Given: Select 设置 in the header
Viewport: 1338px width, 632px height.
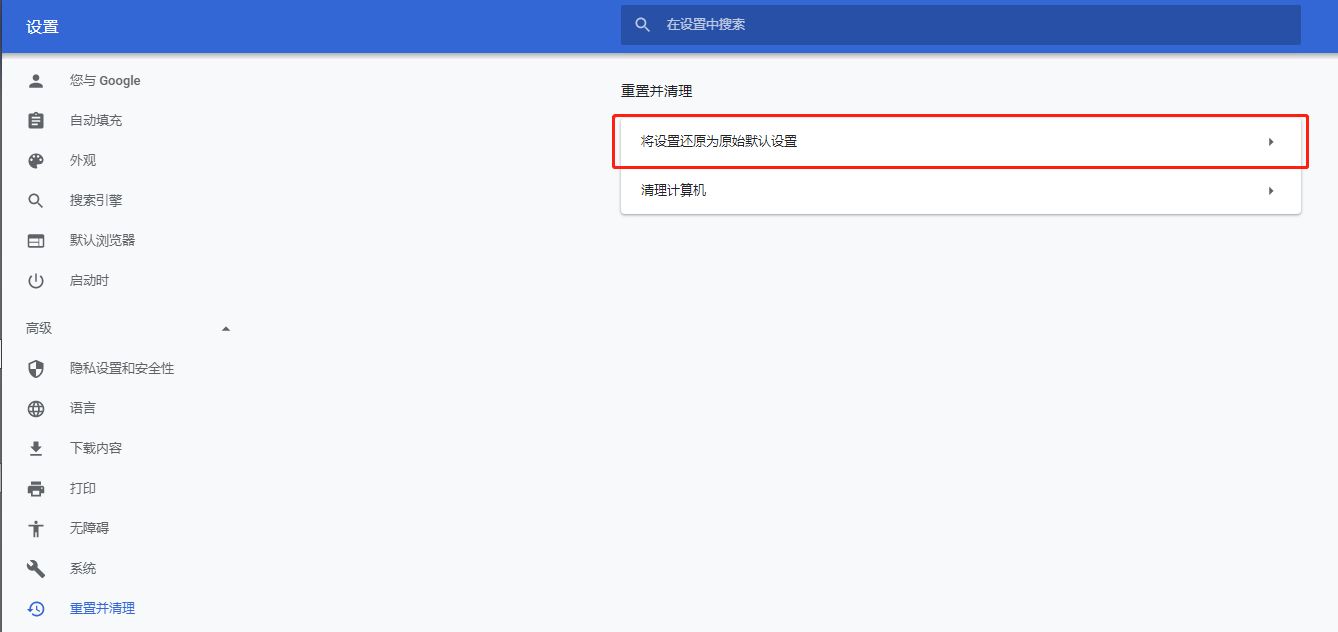Looking at the screenshot, I should 42,26.
